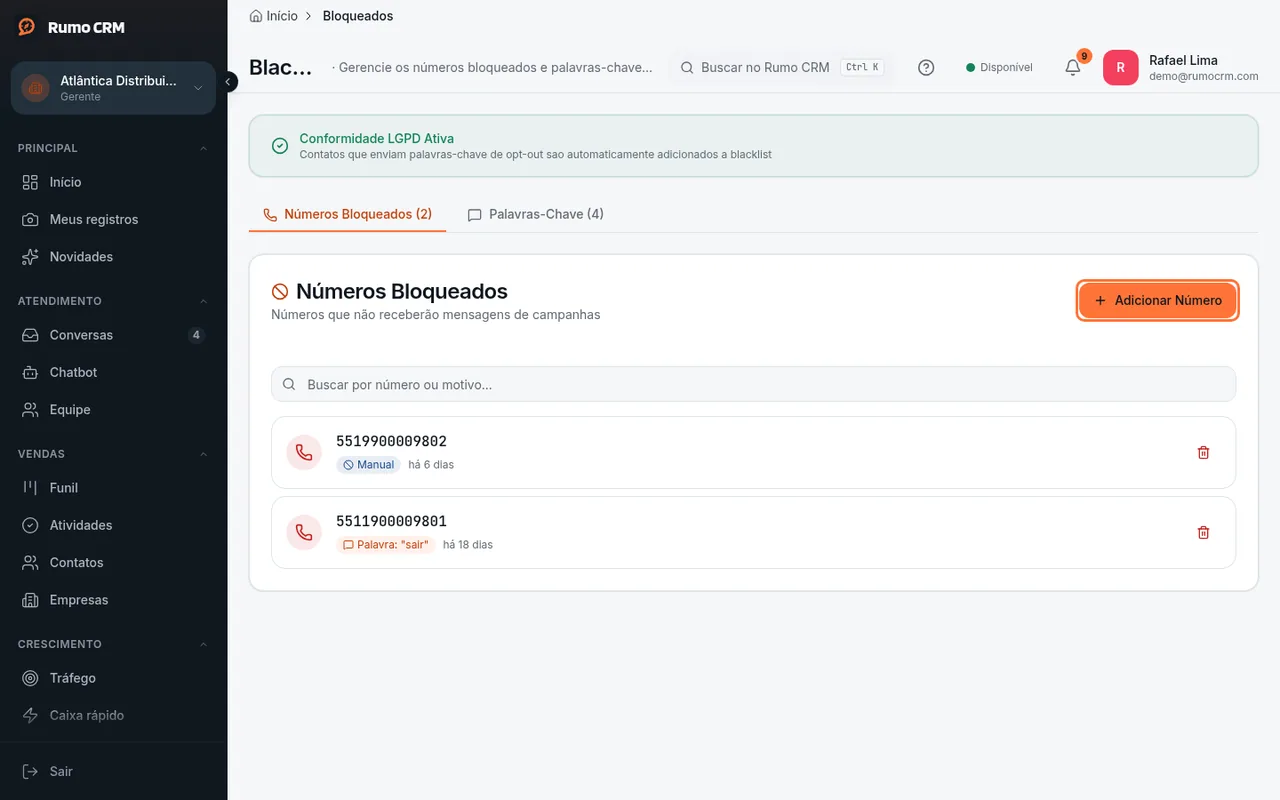Click the há 18 dias timestamp
The image size is (1280, 800).
(x=468, y=545)
